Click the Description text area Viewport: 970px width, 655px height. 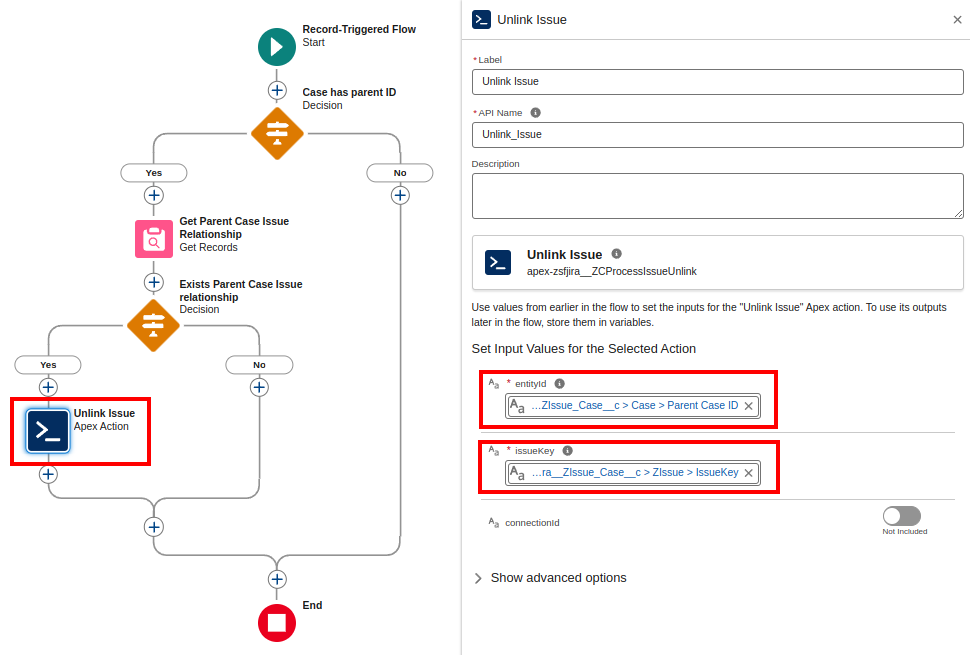[717, 195]
